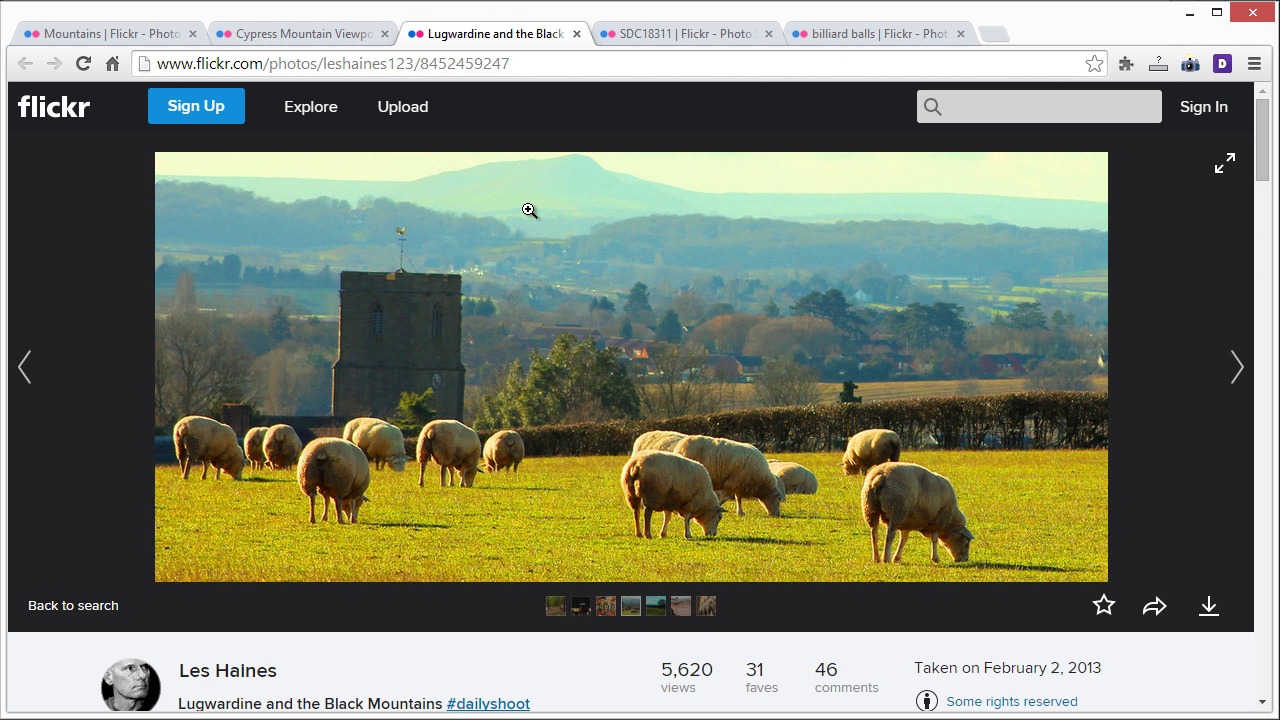Focus the Flickr search field

click(x=1039, y=107)
